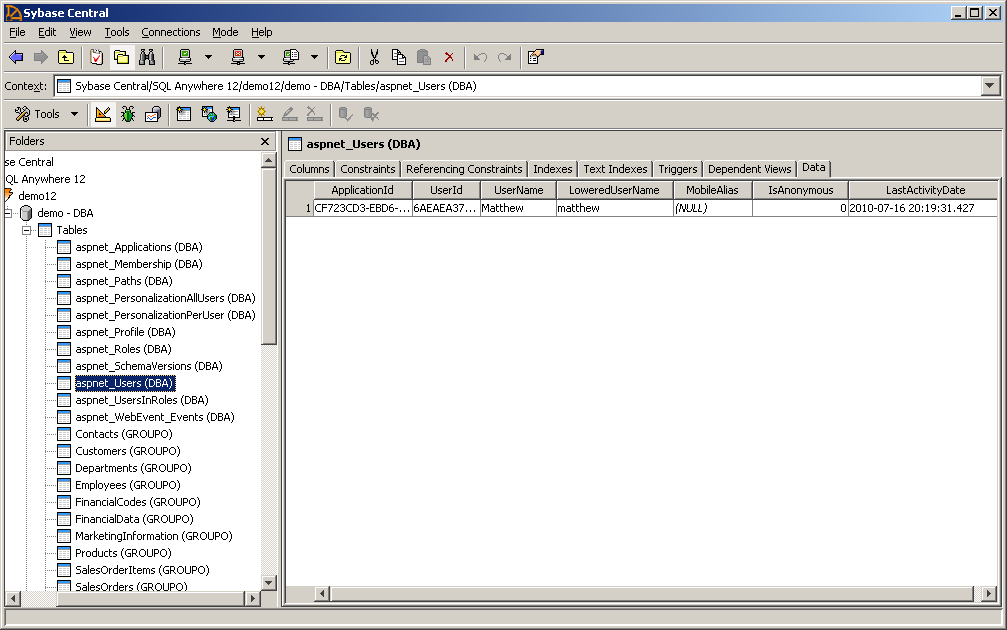Open the Tools menu
Screen dimensions: 1007x630
tap(117, 32)
